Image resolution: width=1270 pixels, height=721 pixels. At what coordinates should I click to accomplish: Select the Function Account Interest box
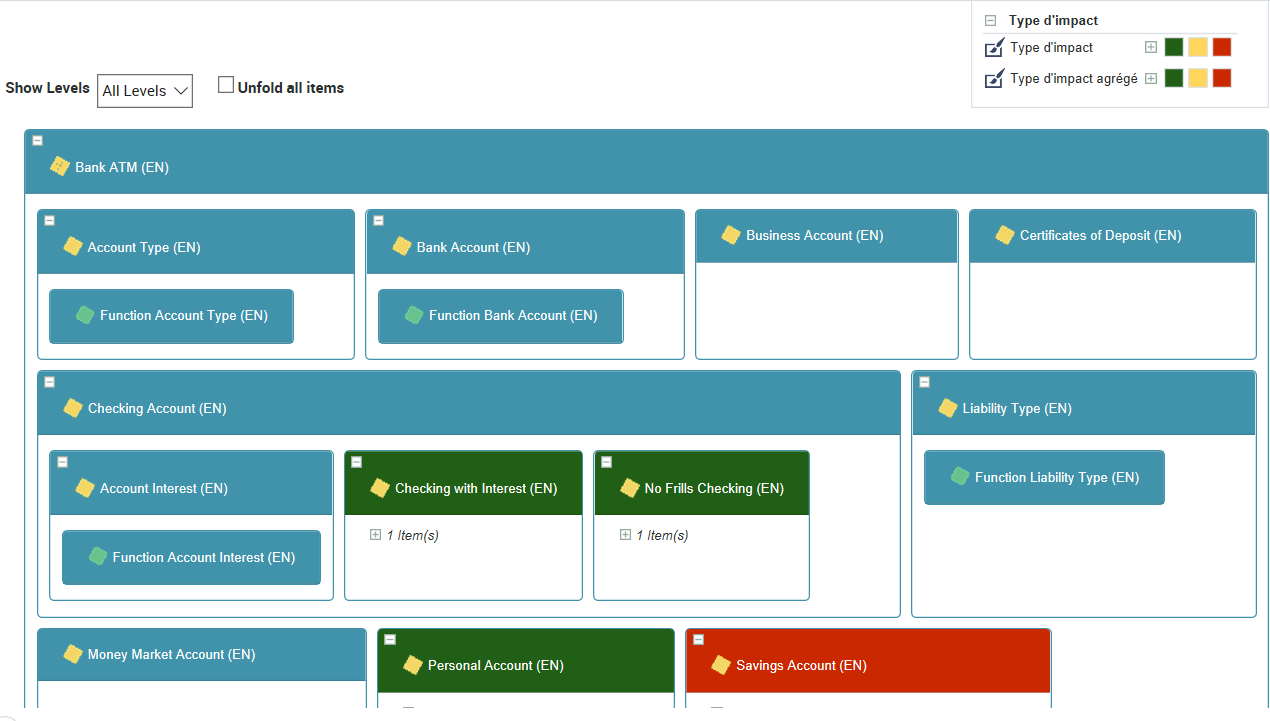coord(191,557)
